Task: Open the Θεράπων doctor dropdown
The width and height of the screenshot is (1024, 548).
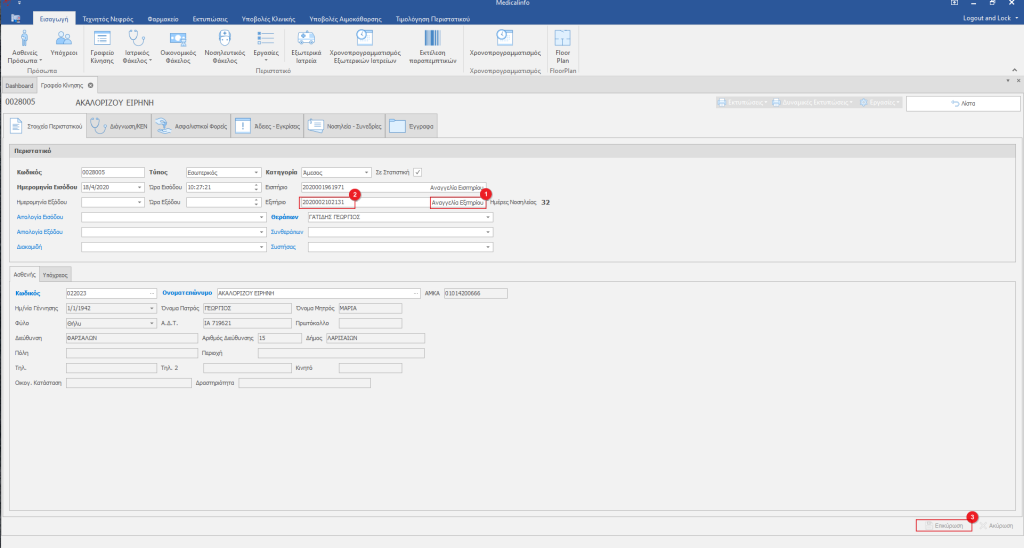Action: pyautogui.click(x=489, y=217)
